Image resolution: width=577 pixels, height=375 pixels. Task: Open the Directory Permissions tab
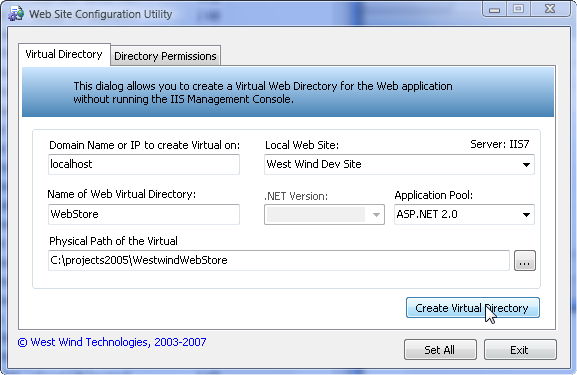point(165,56)
